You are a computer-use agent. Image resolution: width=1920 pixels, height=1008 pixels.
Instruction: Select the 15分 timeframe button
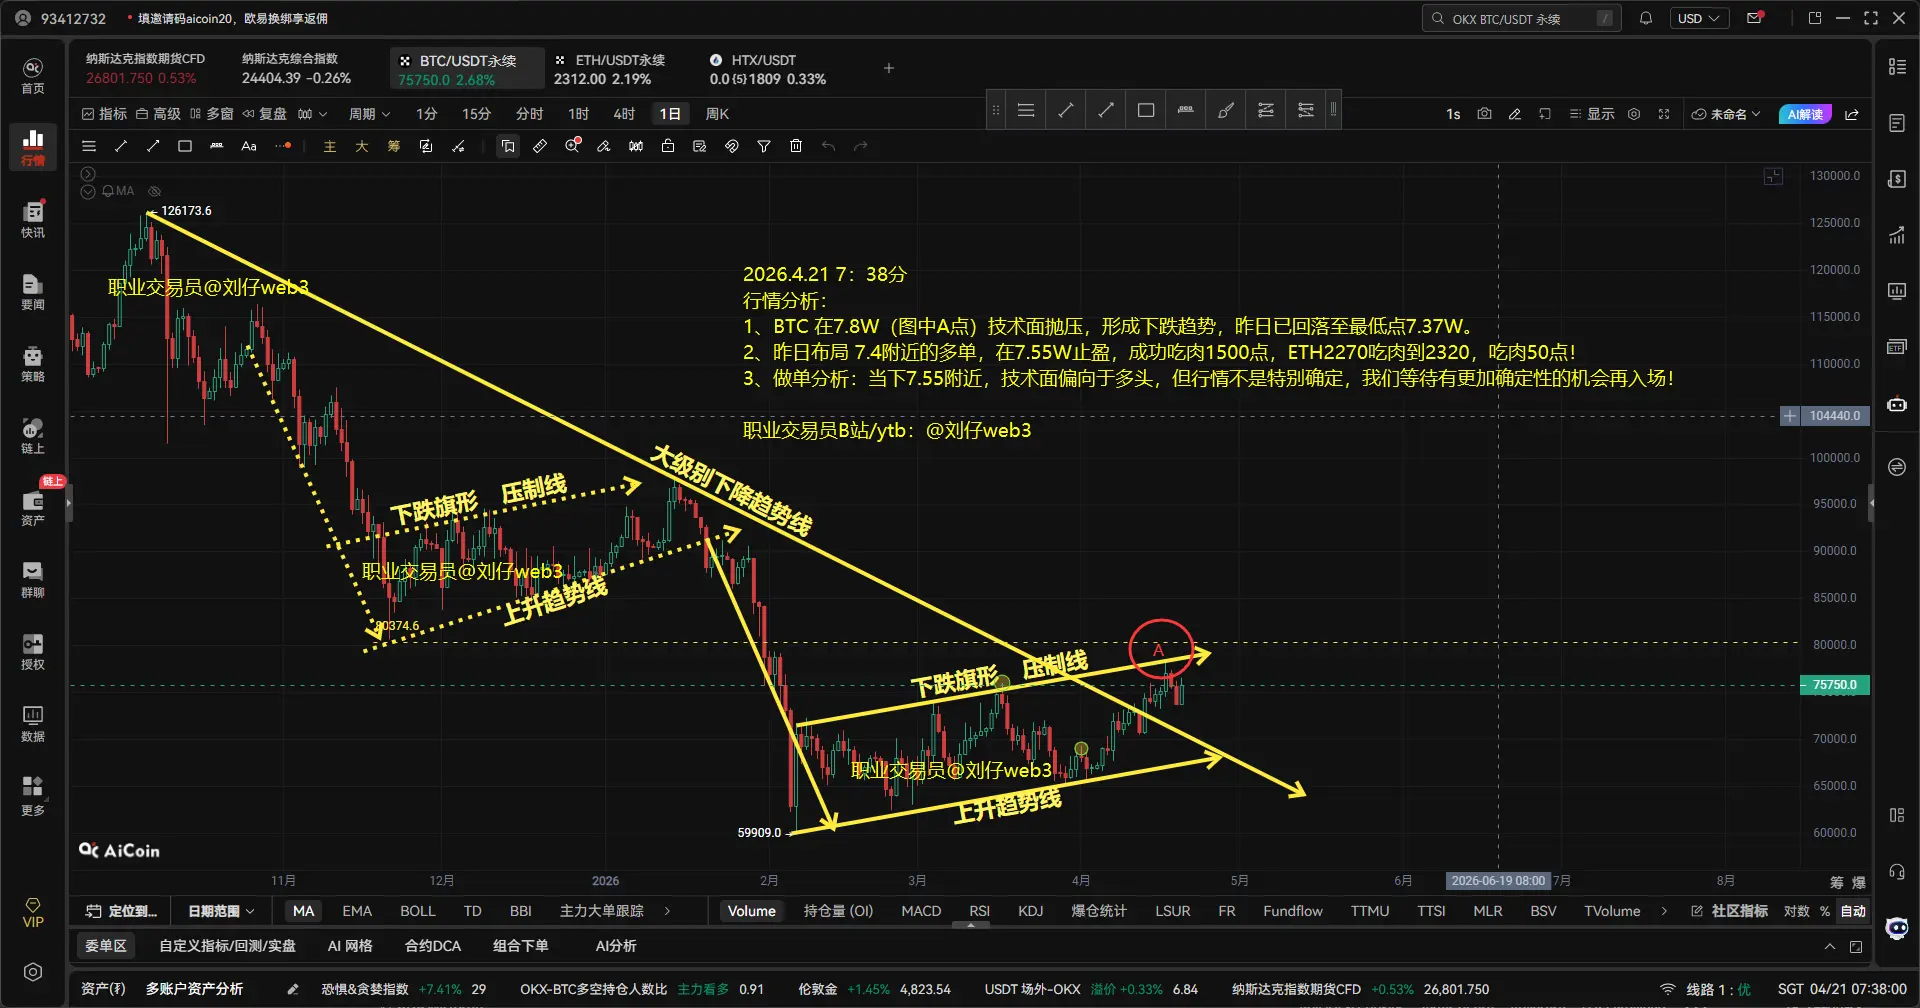point(476,114)
